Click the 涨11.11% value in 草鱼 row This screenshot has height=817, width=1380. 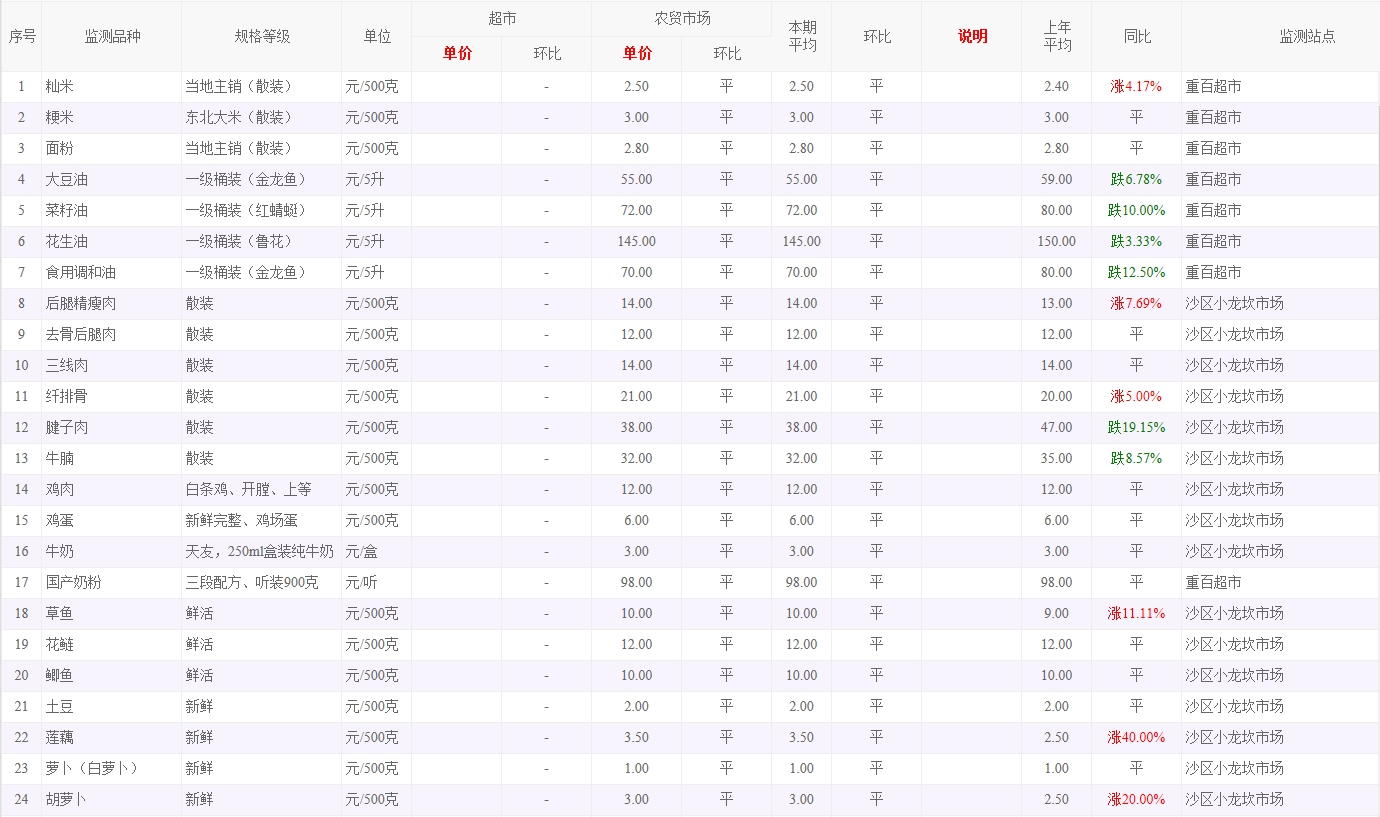[x=1136, y=614]
